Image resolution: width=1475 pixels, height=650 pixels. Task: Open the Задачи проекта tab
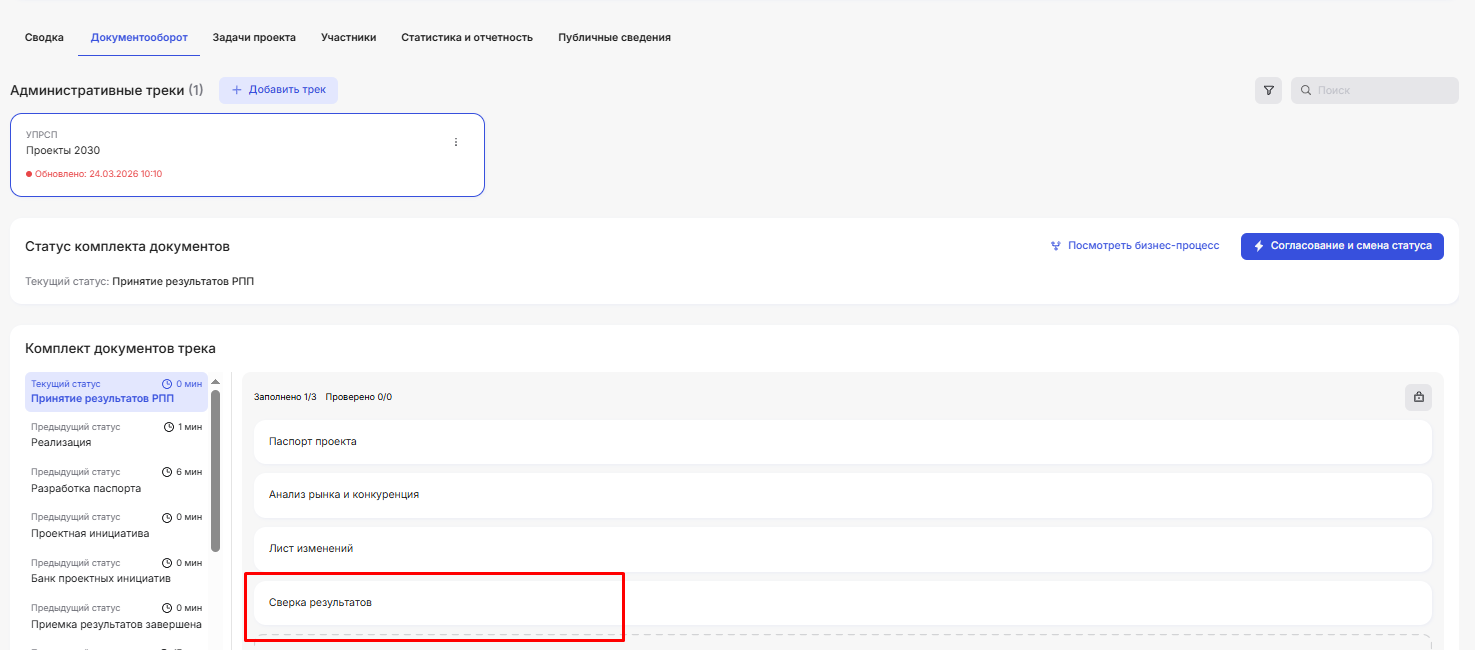coord(254,38)
